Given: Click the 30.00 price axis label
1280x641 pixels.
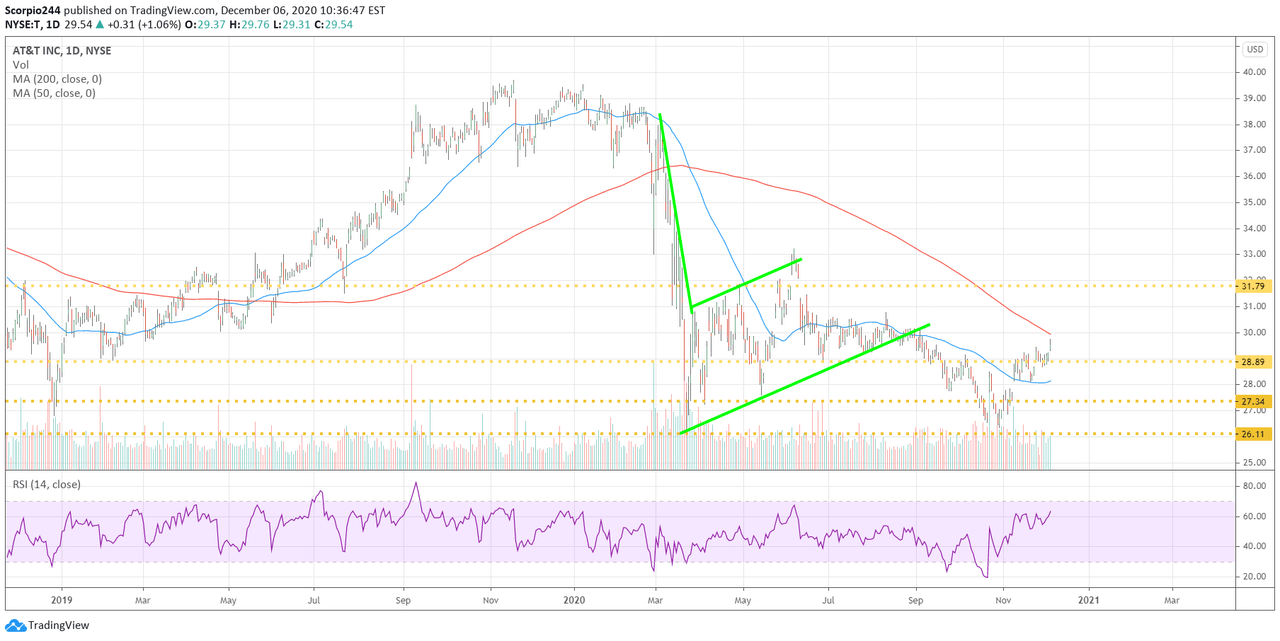Looking at the screenshot, I should (1255, 333).
